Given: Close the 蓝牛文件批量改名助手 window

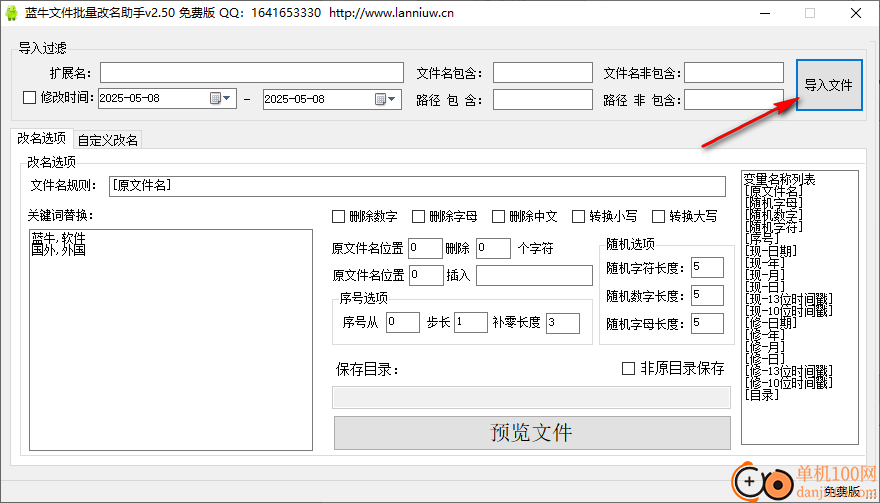Looking at the screenshot, I should click(855, 13).
